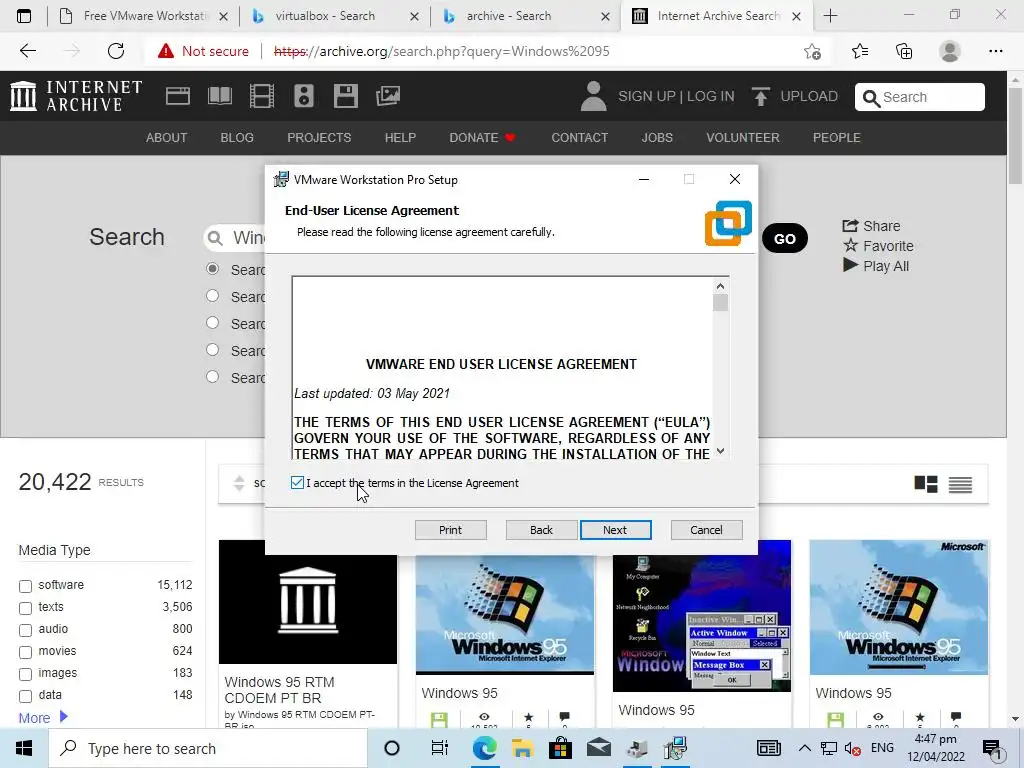Viewport: 1024px width, 768px height.
Task: Click Back in VMware Setup dialog
Action: coord(541,530)
